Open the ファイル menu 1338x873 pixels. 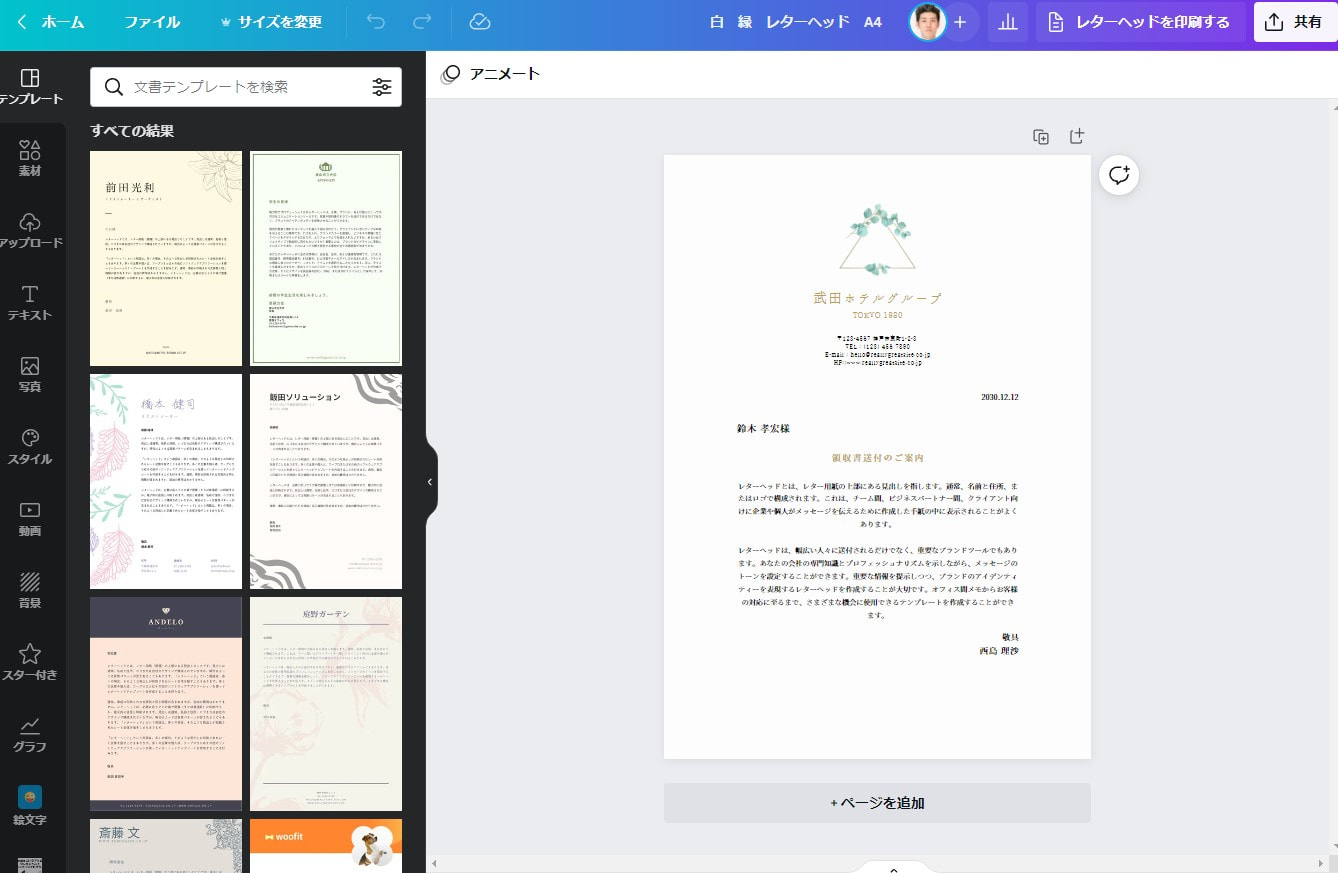(152, 22)
